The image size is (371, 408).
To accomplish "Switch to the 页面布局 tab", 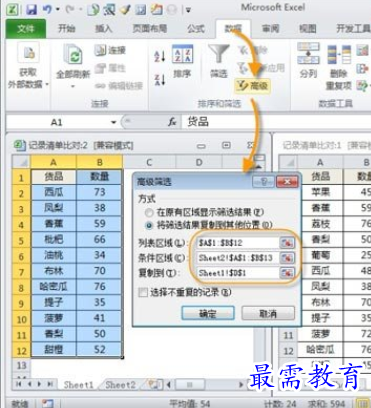I will click(x=149, y=29).
